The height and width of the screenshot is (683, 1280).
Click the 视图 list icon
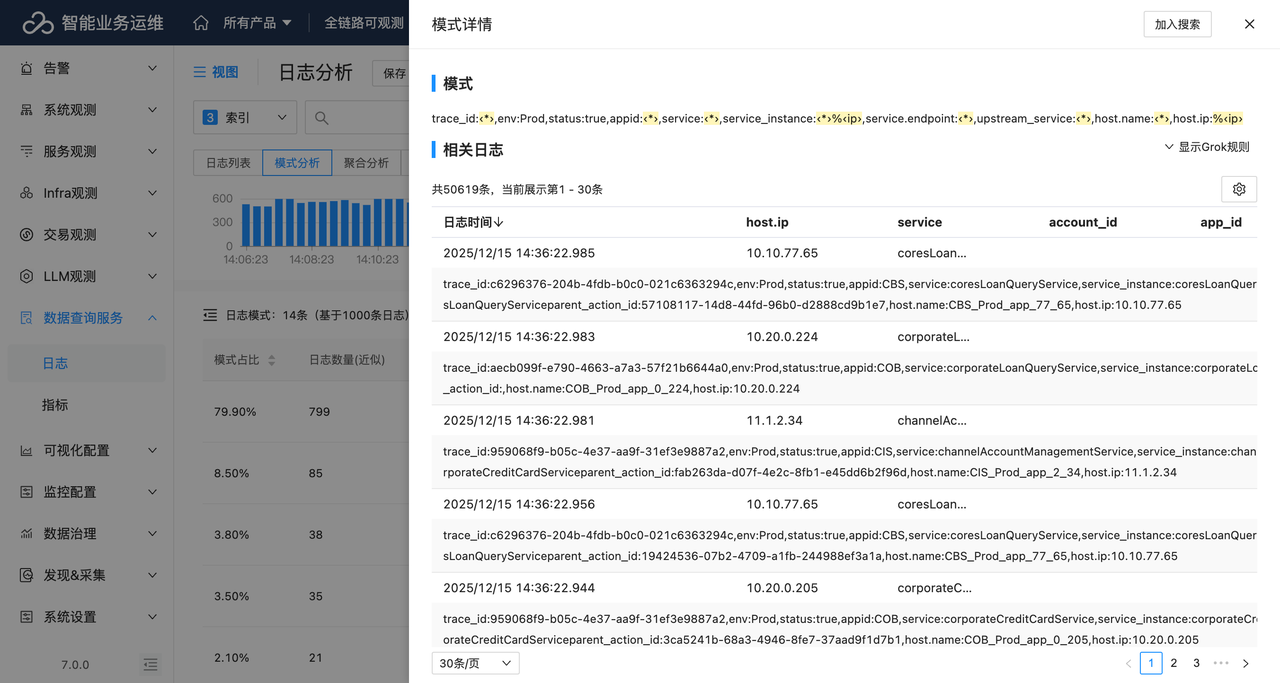pos(200,72)
